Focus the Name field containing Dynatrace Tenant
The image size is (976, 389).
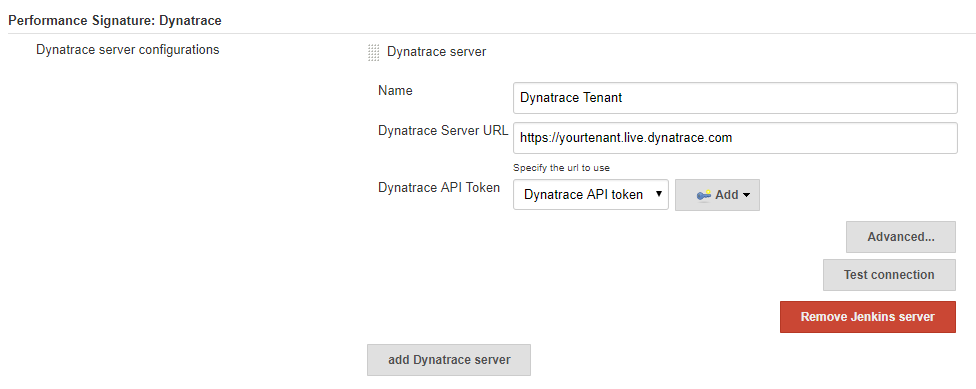click(x=735, y=98)
